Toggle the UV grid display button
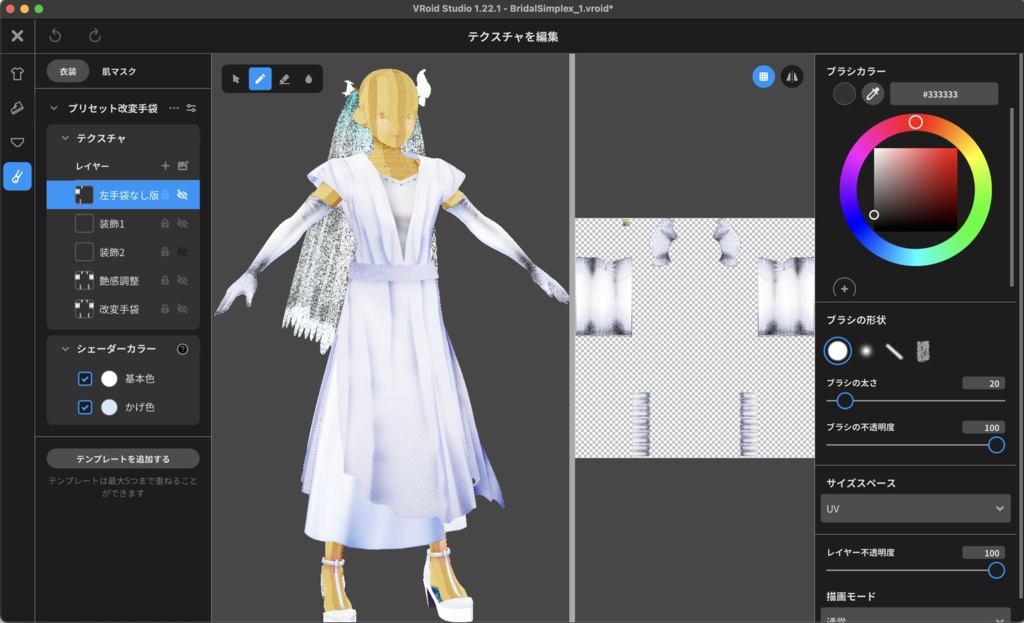 (763, 77)
